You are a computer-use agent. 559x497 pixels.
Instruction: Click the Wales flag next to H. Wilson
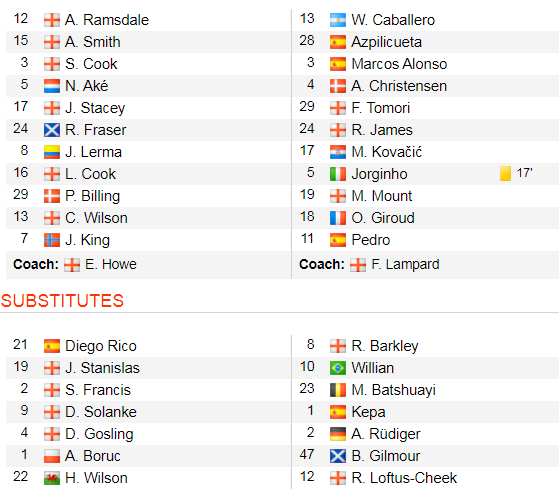click(52, 478)
